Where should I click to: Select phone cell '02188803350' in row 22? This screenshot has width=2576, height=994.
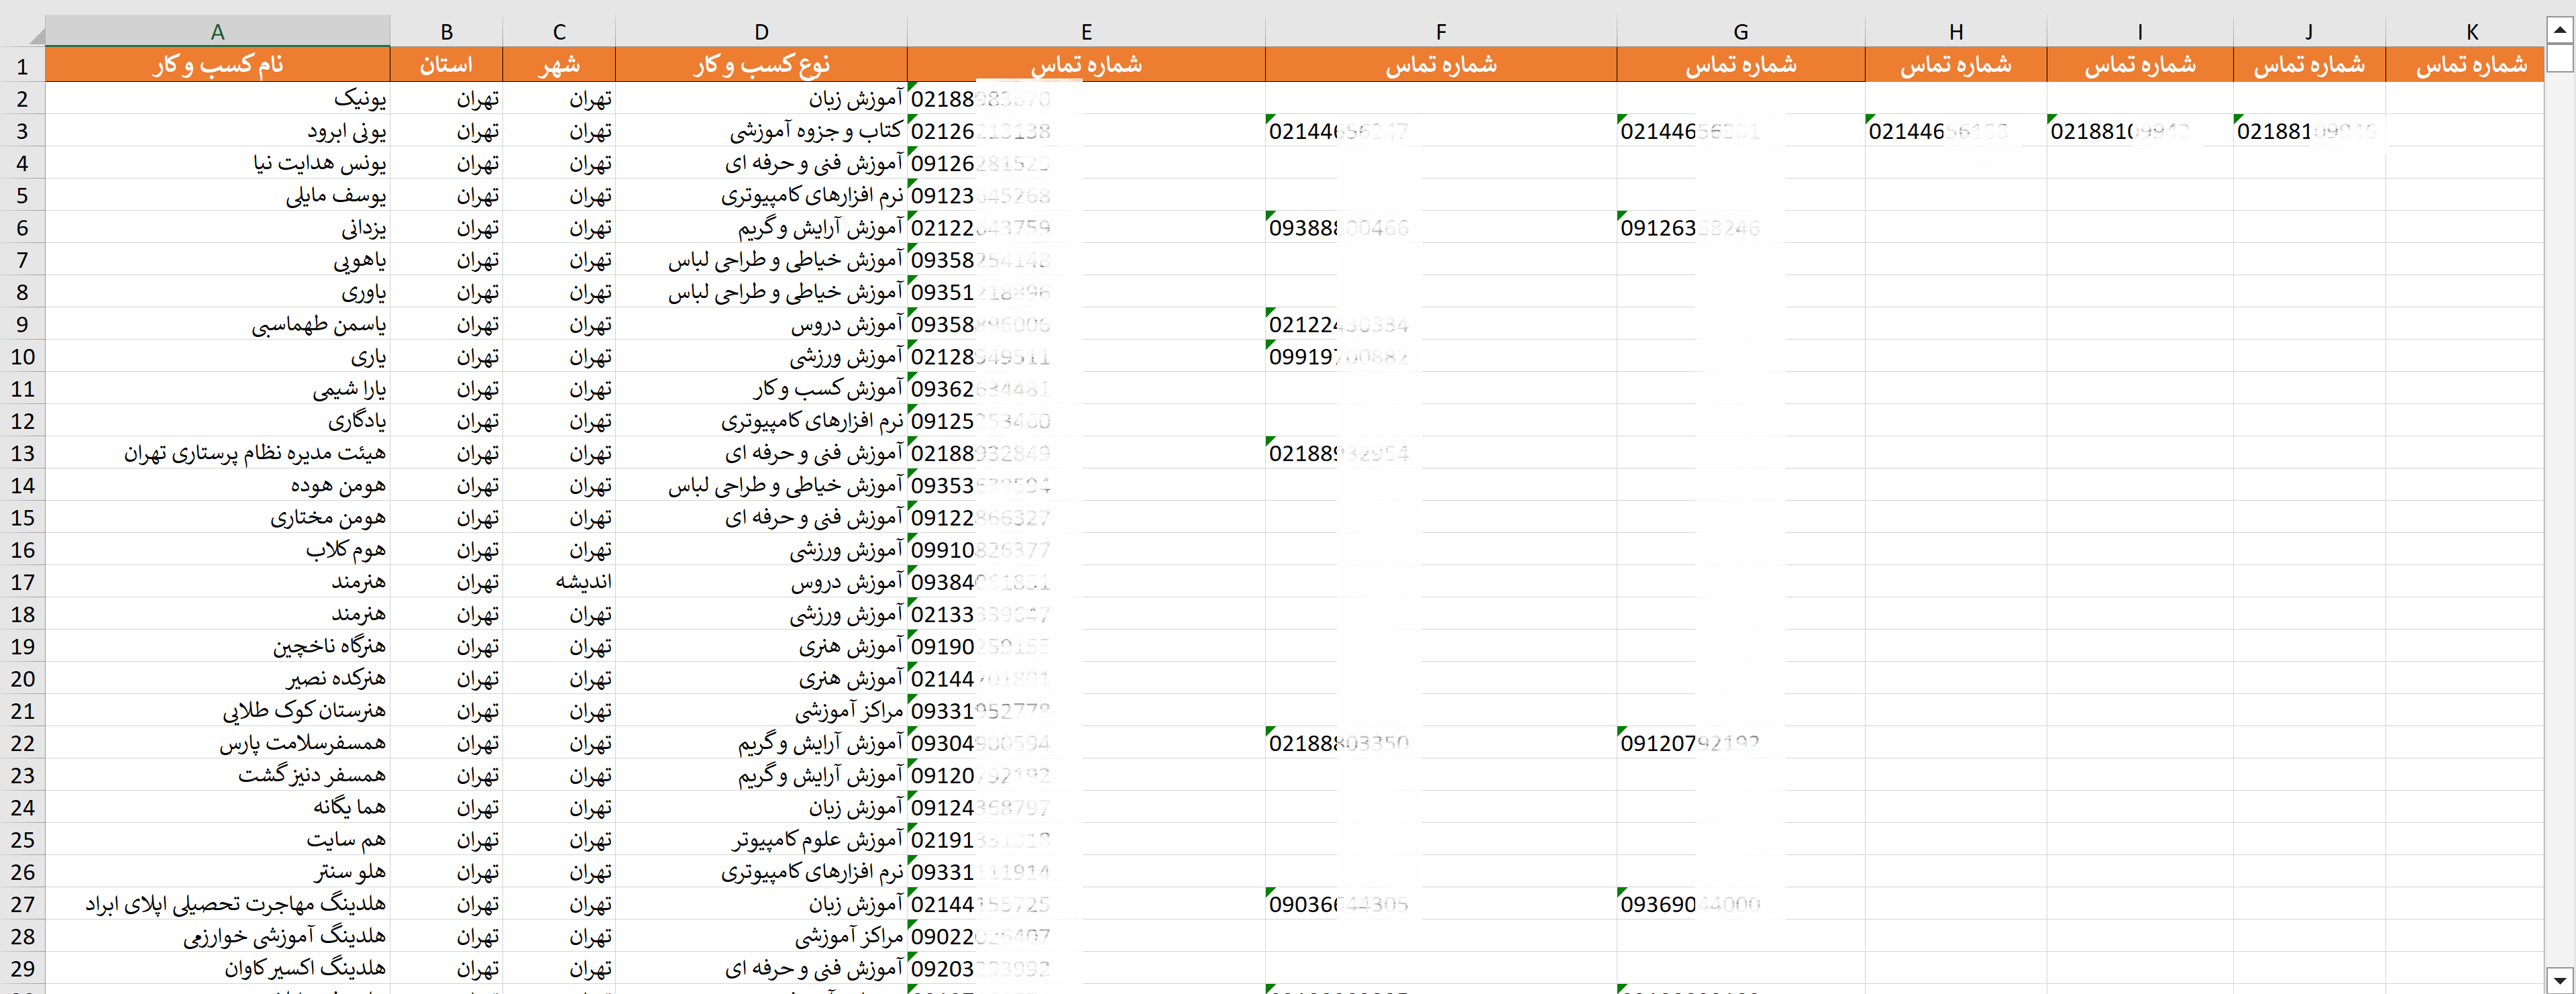pos(1441,743)
